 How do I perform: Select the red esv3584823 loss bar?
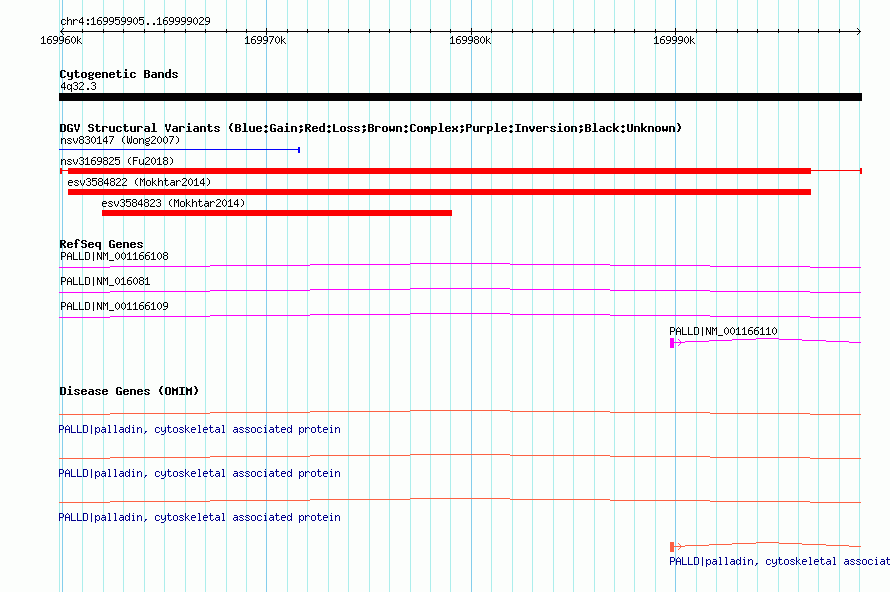point(277,213)
